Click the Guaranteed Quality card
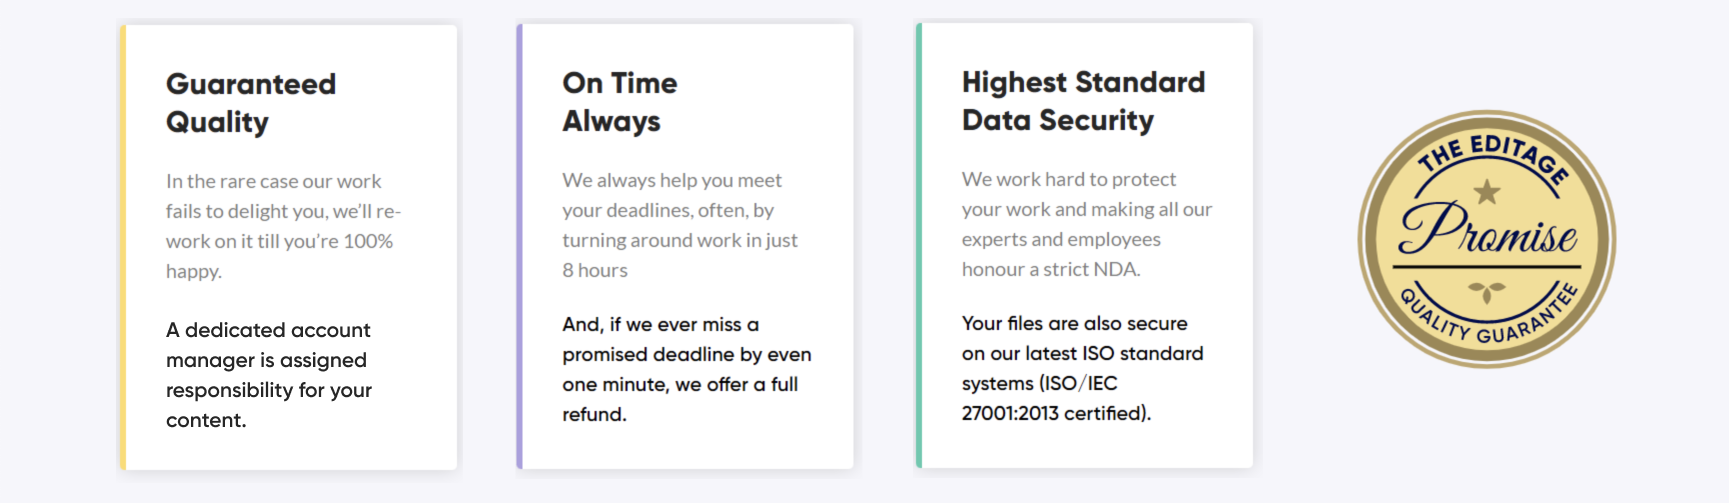This screenshot has width=1729, height=503. (288, 247)
